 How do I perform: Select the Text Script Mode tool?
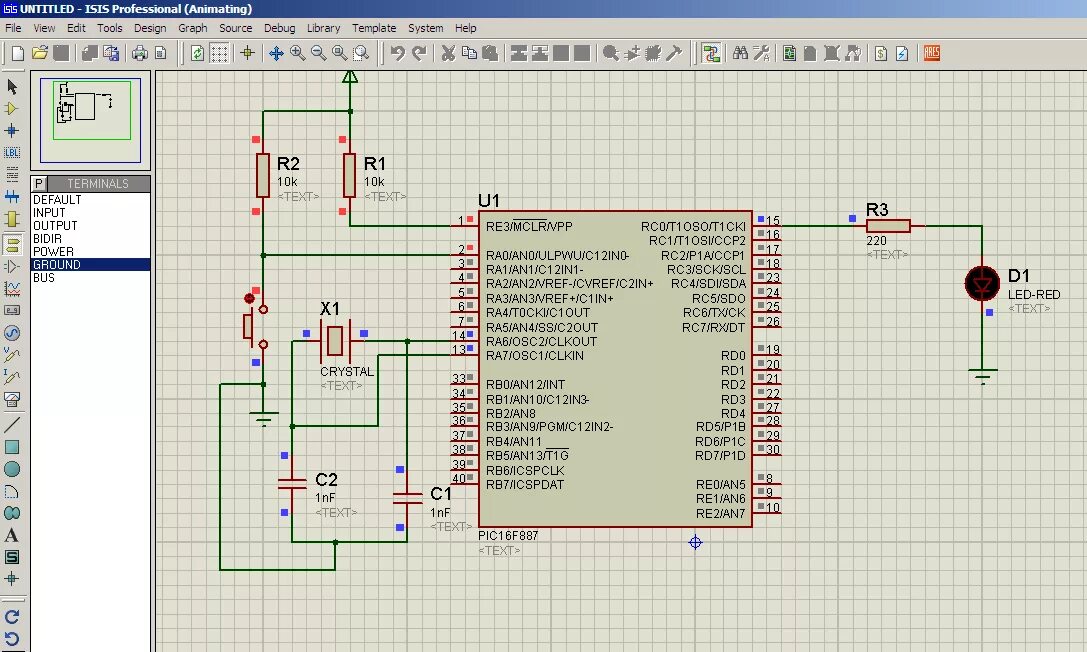(x=12, y=175)
